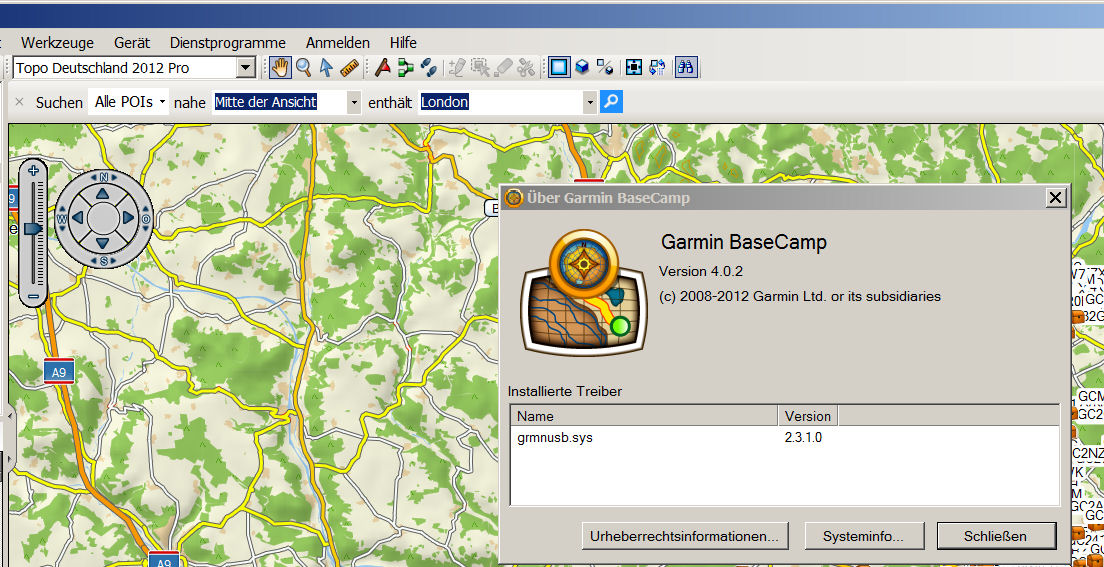Zoom out with minus on map slider
Image resolution: width=1104 pixels, height=567 pixels.
tap(32, 297)
